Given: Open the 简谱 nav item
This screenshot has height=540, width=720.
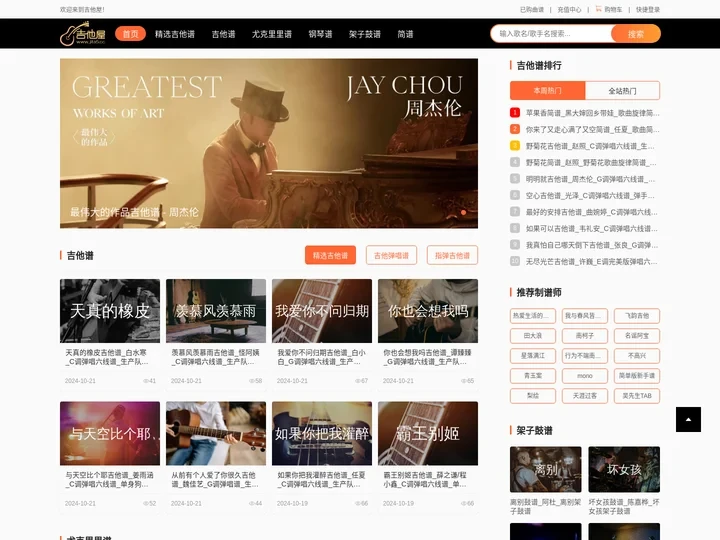Looking at the screenshot, I should 405,34.
